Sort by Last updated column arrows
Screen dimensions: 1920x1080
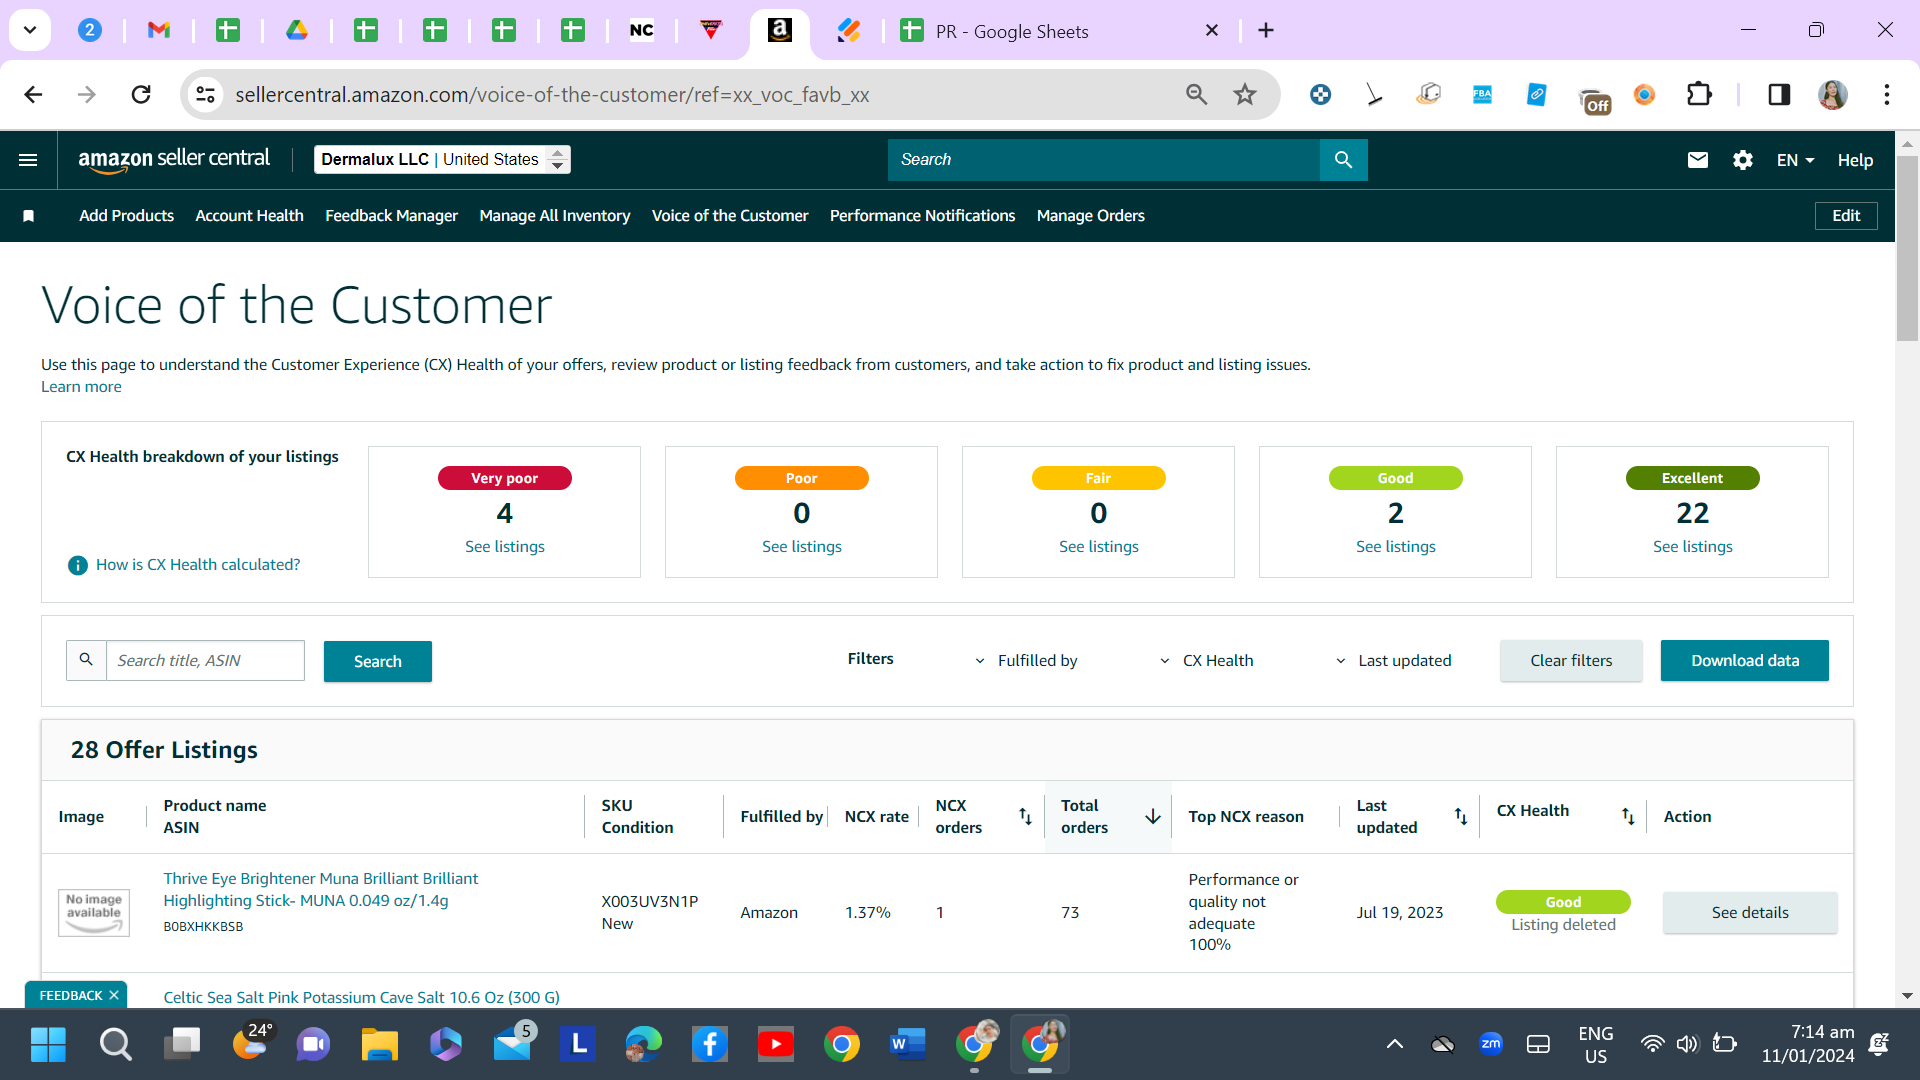[x=1461, y=817]
